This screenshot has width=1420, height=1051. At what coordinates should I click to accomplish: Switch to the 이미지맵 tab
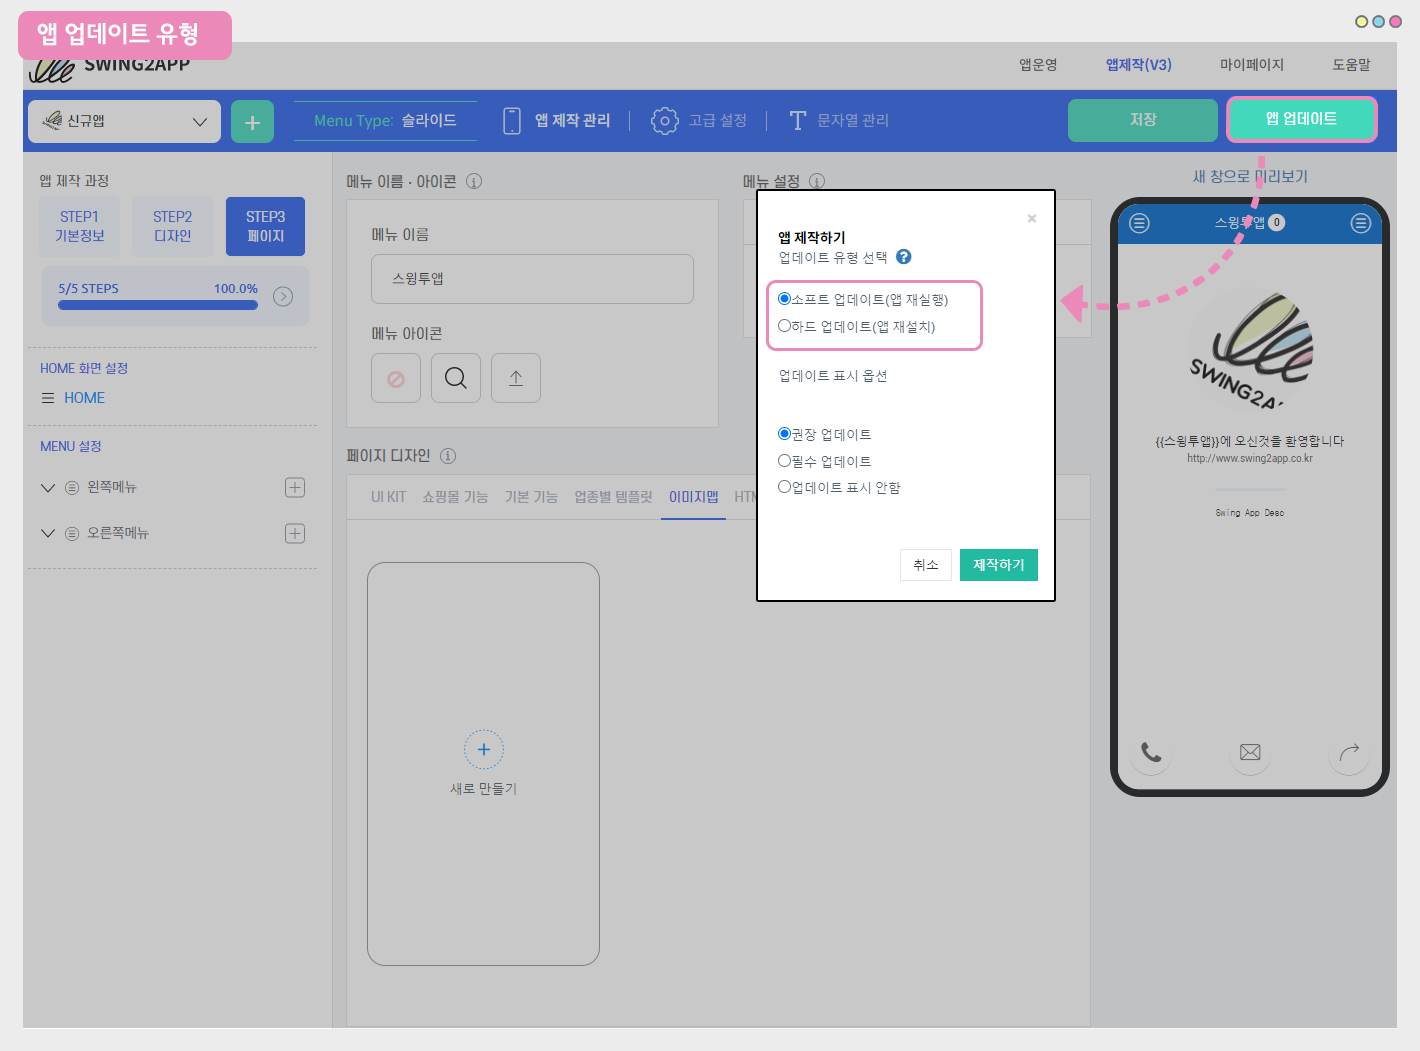pos(693,497)
